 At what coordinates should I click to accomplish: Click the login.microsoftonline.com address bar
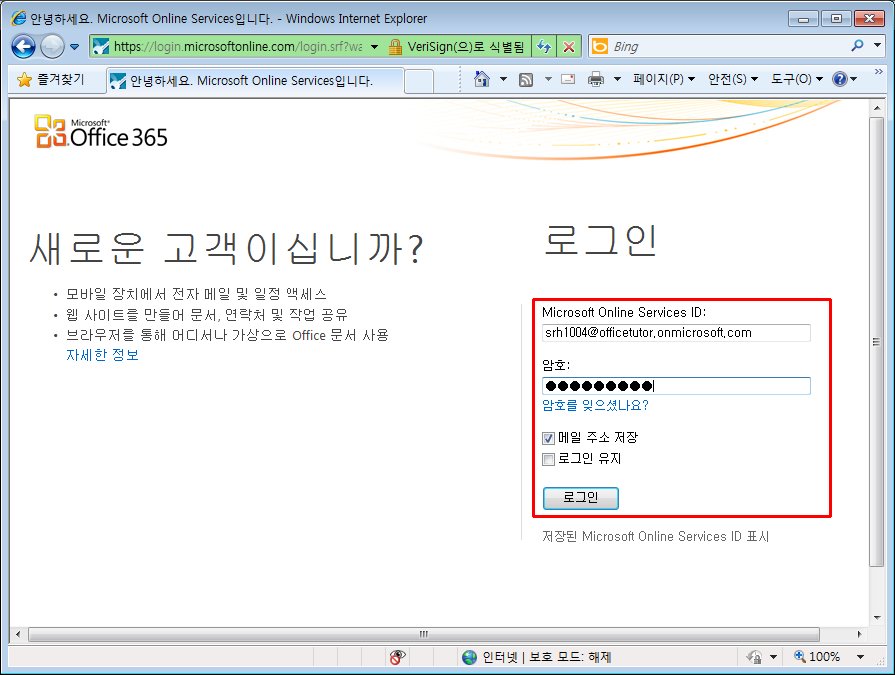coord(237,46)
